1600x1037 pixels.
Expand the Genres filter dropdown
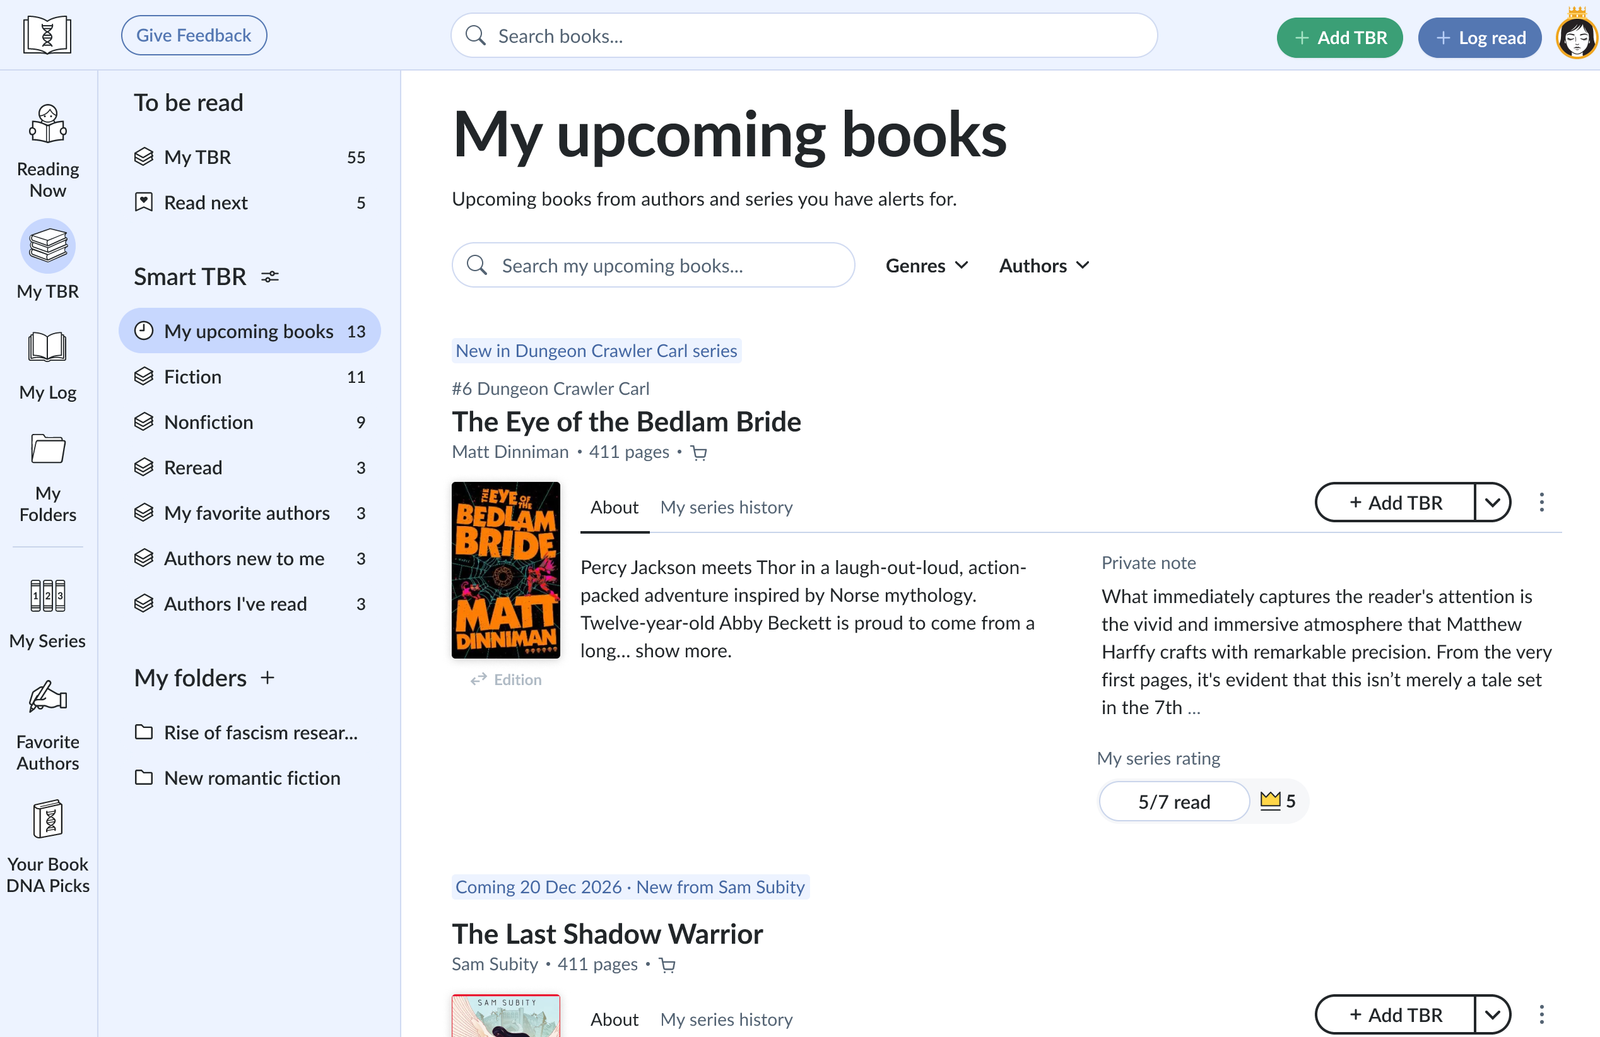[927, 265]
